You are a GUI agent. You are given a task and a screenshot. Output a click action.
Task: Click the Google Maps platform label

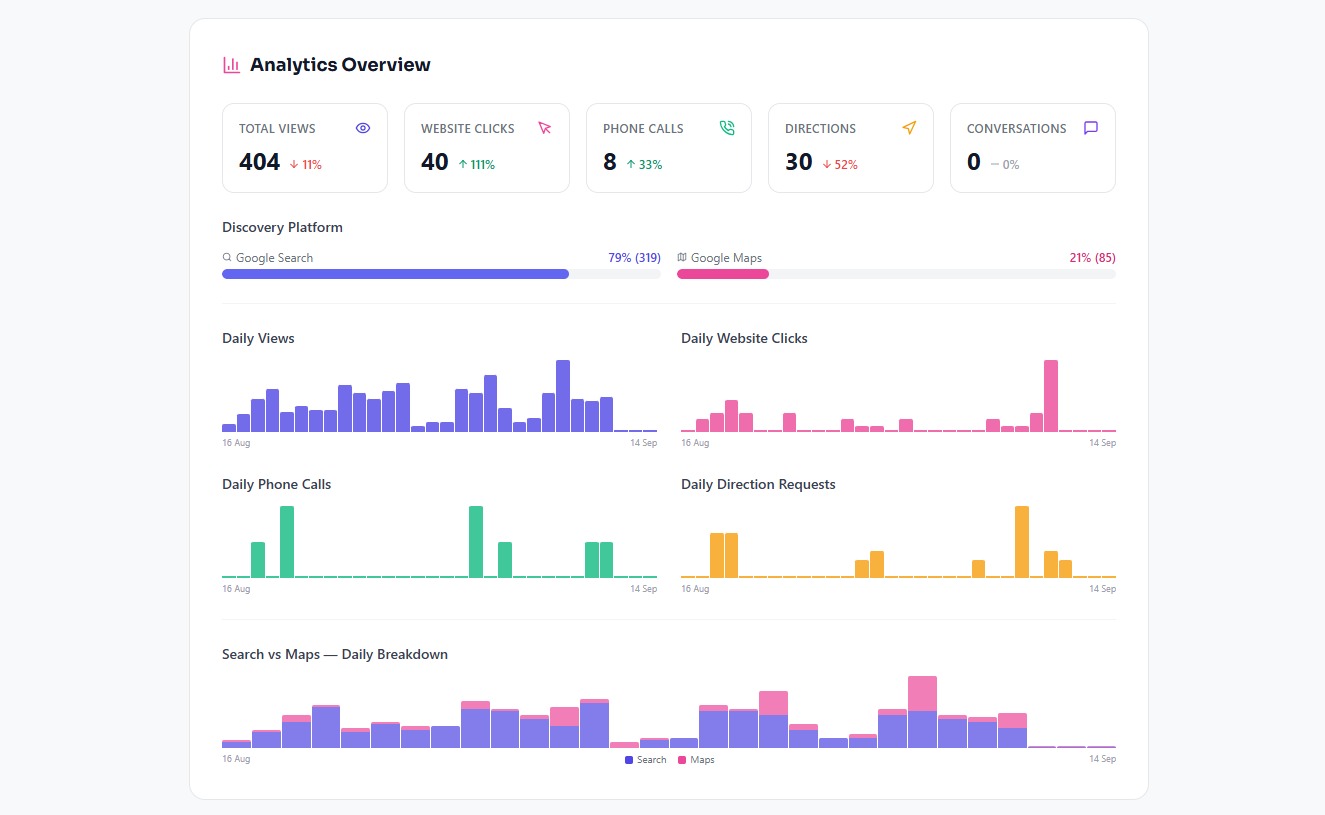tap(726, 258)
